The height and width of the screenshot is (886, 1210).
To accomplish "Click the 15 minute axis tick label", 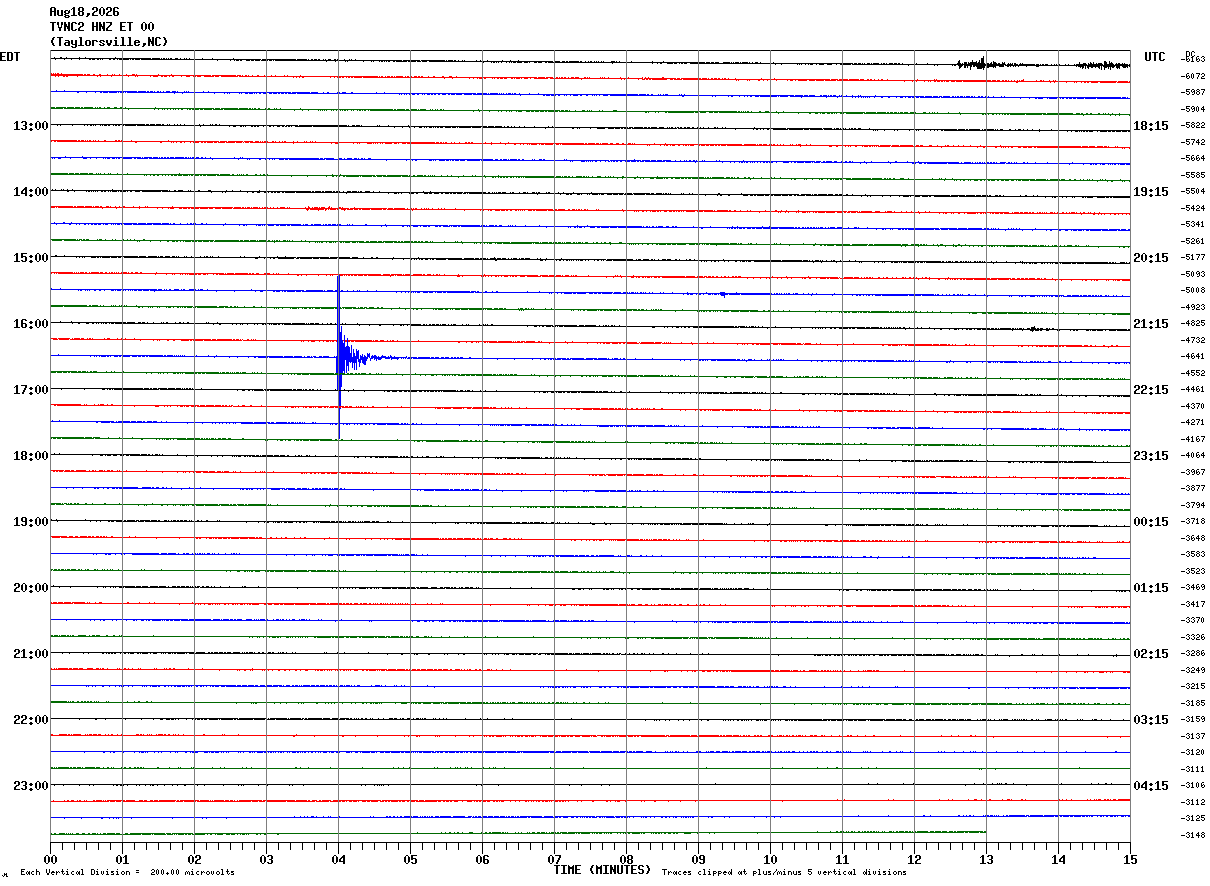I will coord(1130,859).
